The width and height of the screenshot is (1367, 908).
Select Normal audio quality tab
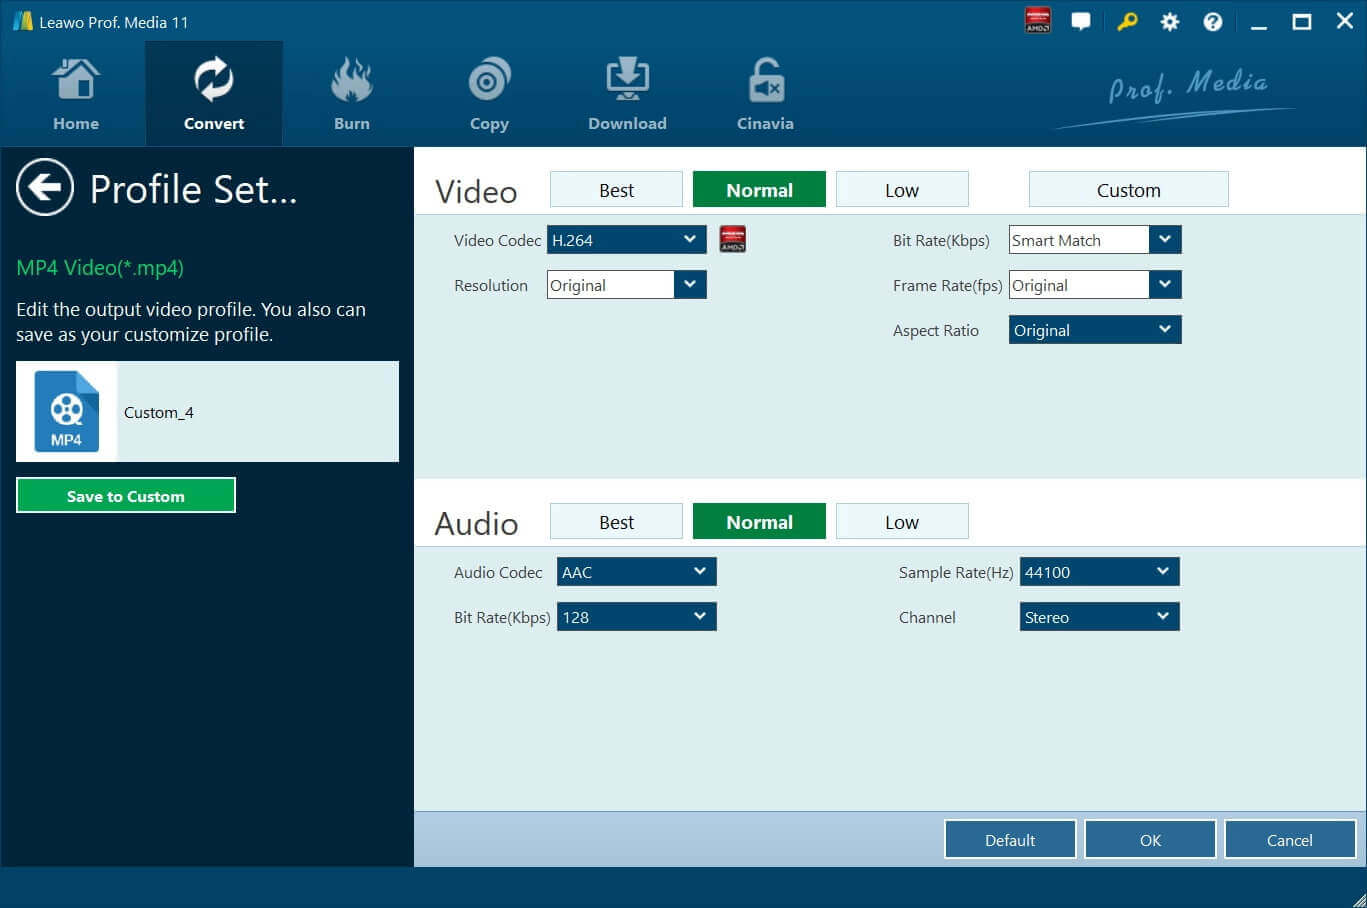tap(759, 521)
